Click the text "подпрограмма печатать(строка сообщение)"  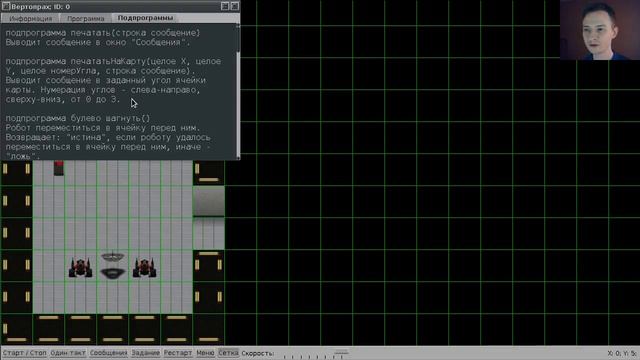pos(103,33)
